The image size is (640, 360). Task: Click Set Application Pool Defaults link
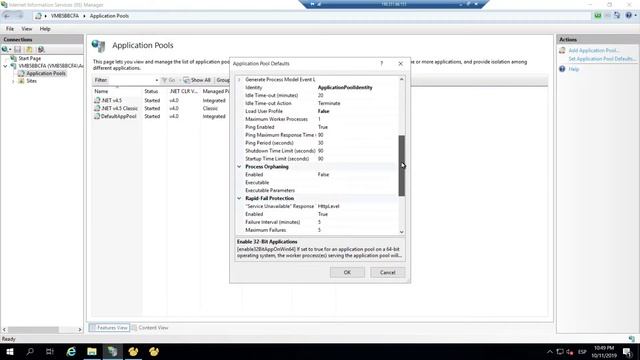pyautogui.click(x=602, y=59)
